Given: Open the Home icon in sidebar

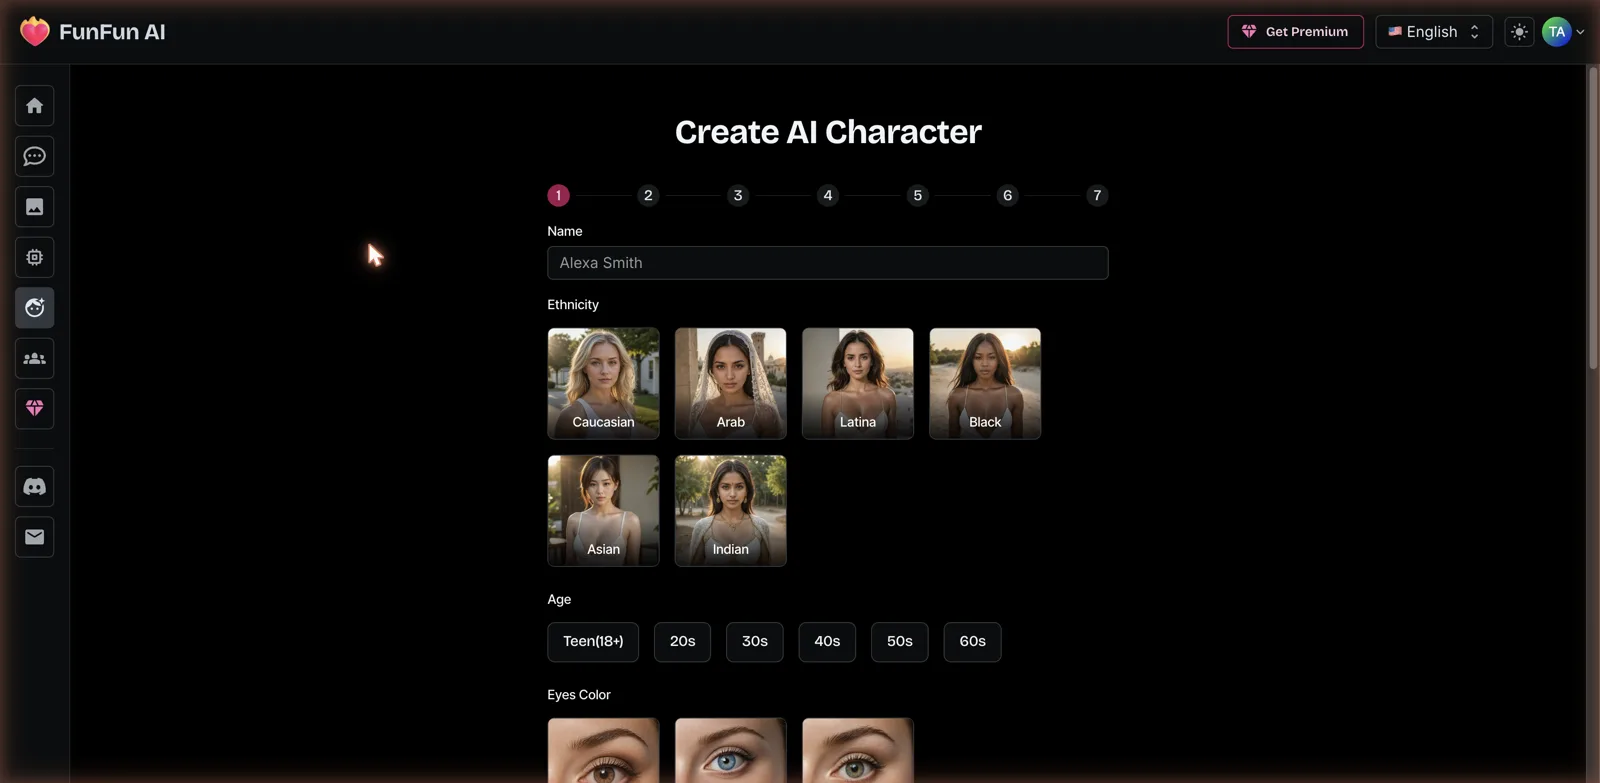Looking at the screenshot, I should (35, 106).
